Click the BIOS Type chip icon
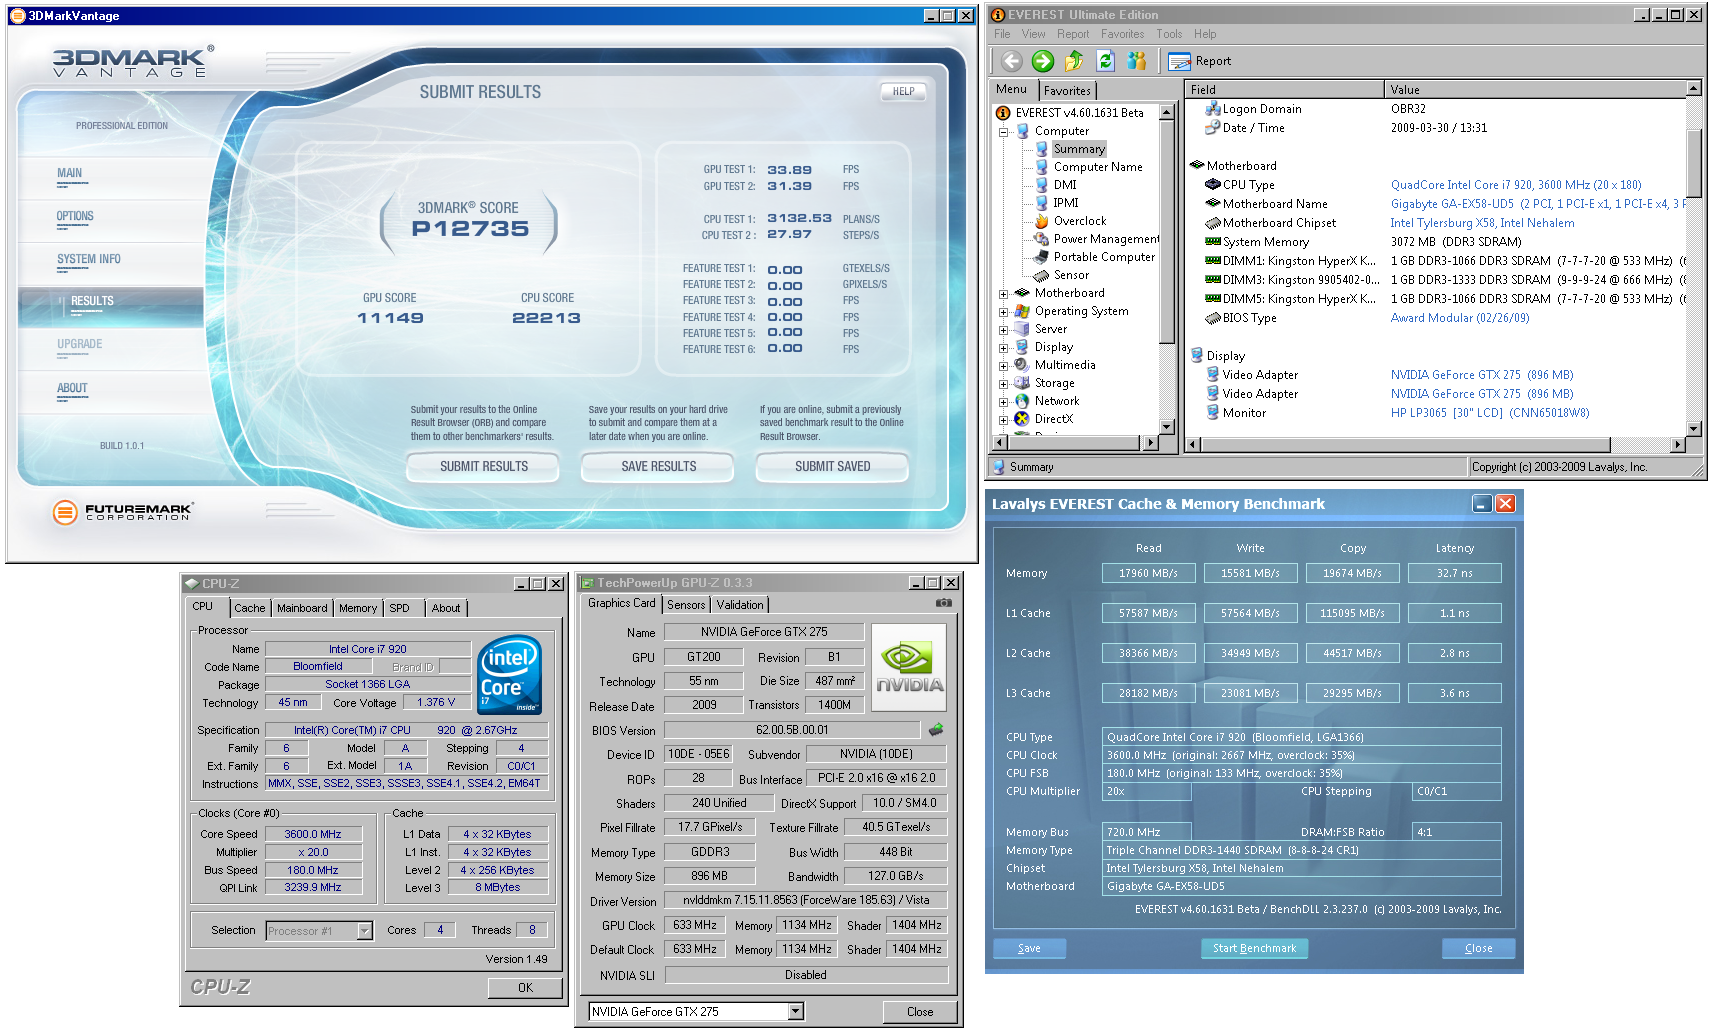Image resolution: width=1711 pixels, height=1035 pixels. coord(1213,318)
